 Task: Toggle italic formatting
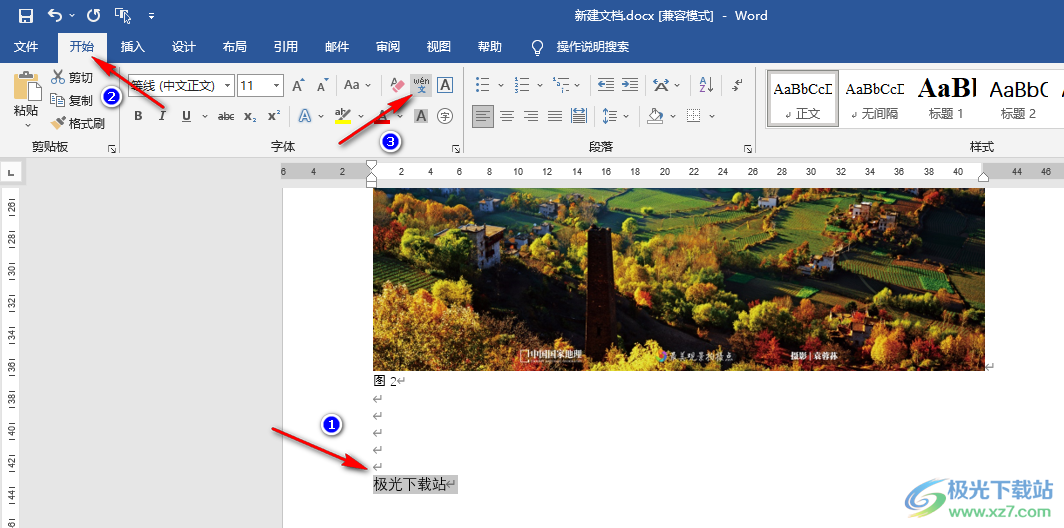[162, 116]
